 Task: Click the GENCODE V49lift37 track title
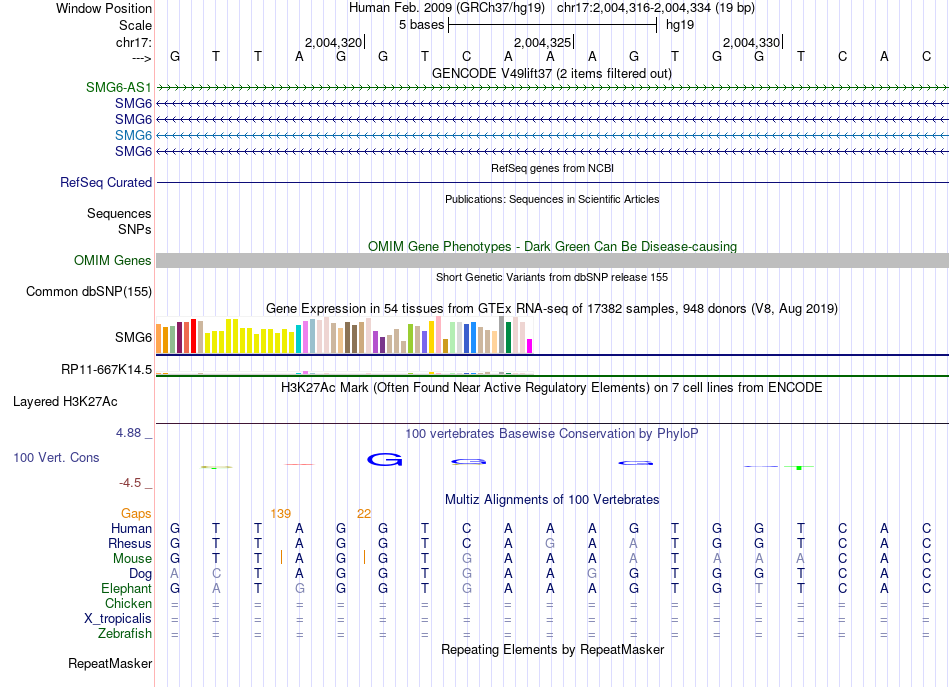(552, 73)
